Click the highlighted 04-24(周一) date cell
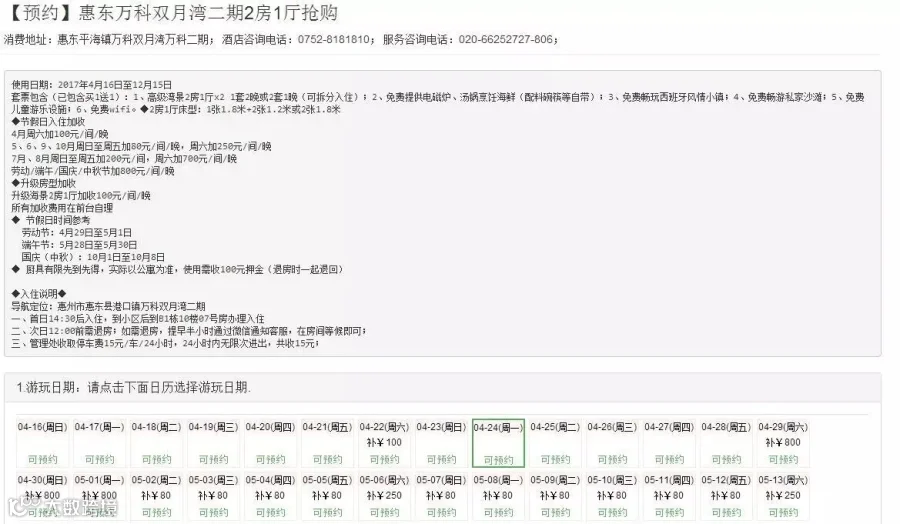 click(x=498, y=443)
